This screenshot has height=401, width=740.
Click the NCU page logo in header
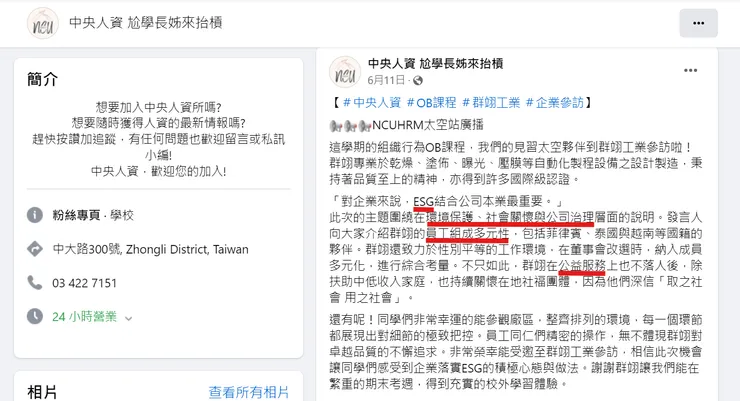click(43, 23)
